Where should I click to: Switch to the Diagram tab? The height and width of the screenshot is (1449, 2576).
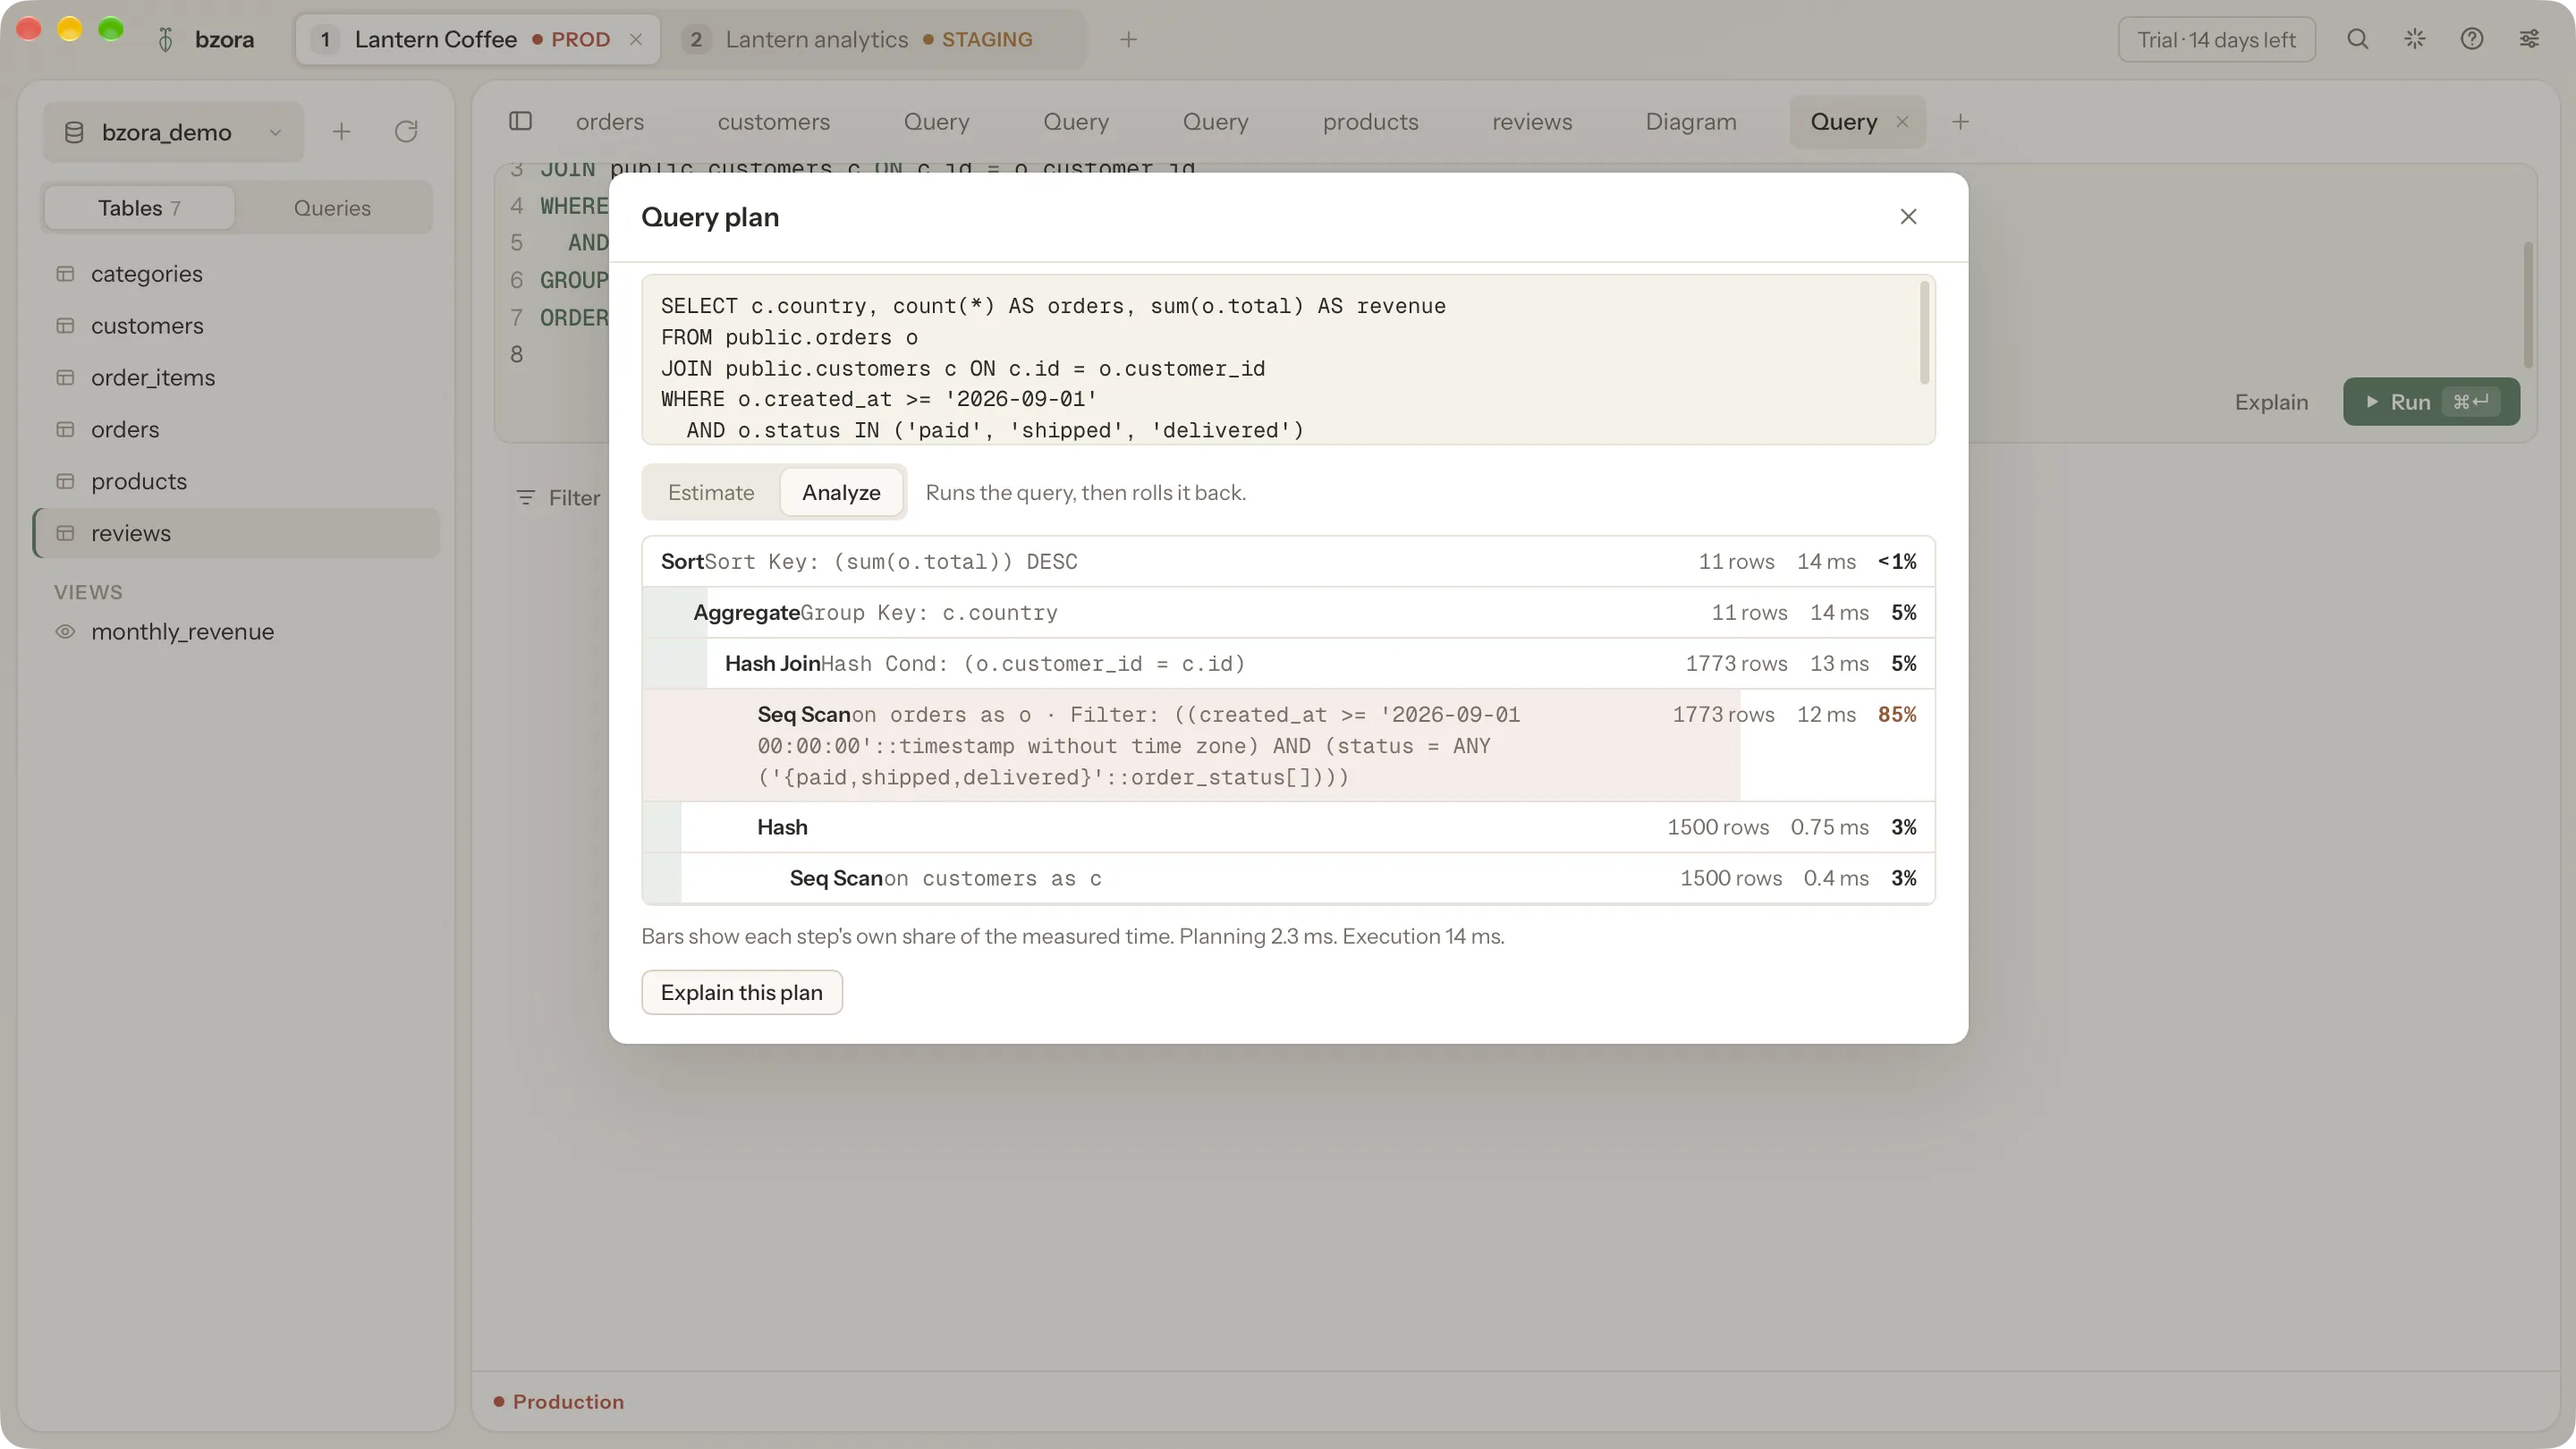(1691, 122)
